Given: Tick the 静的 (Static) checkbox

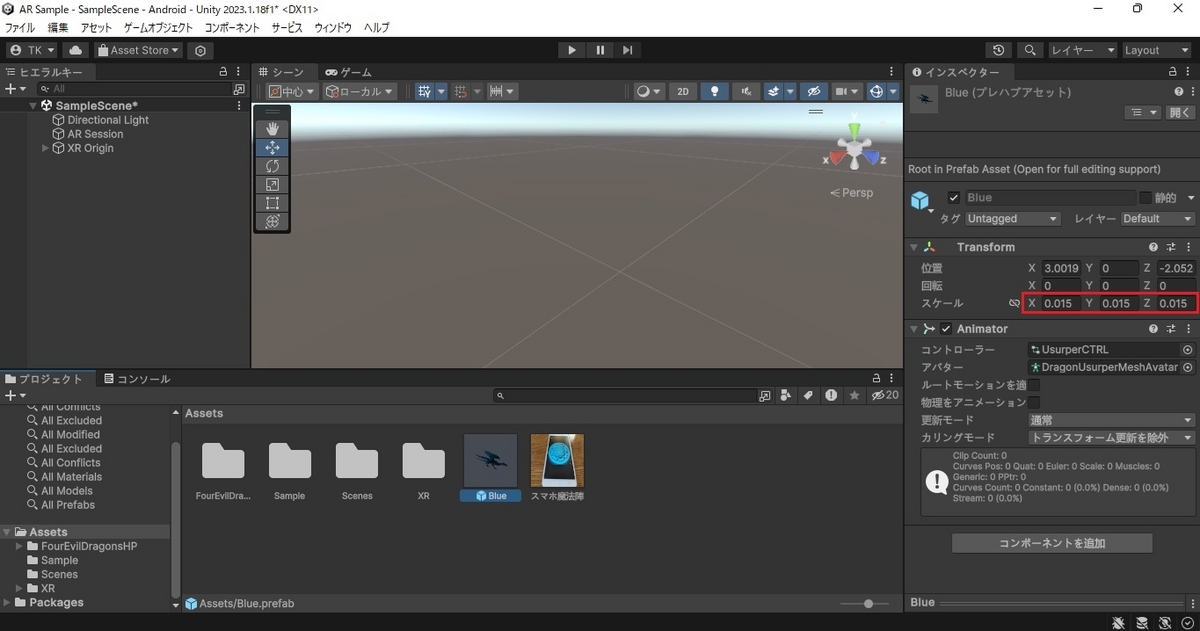Looking at the screenshot, I should (1146, 198).
